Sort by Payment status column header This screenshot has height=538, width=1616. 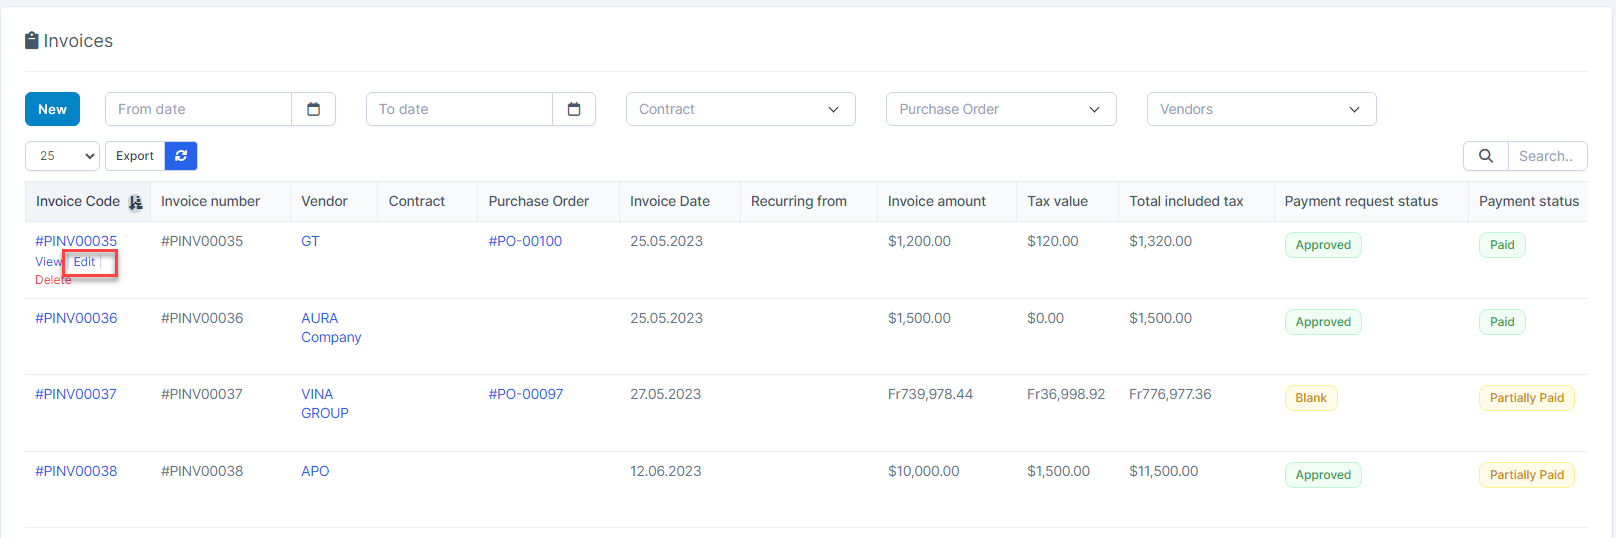[x=1528, y=201]
